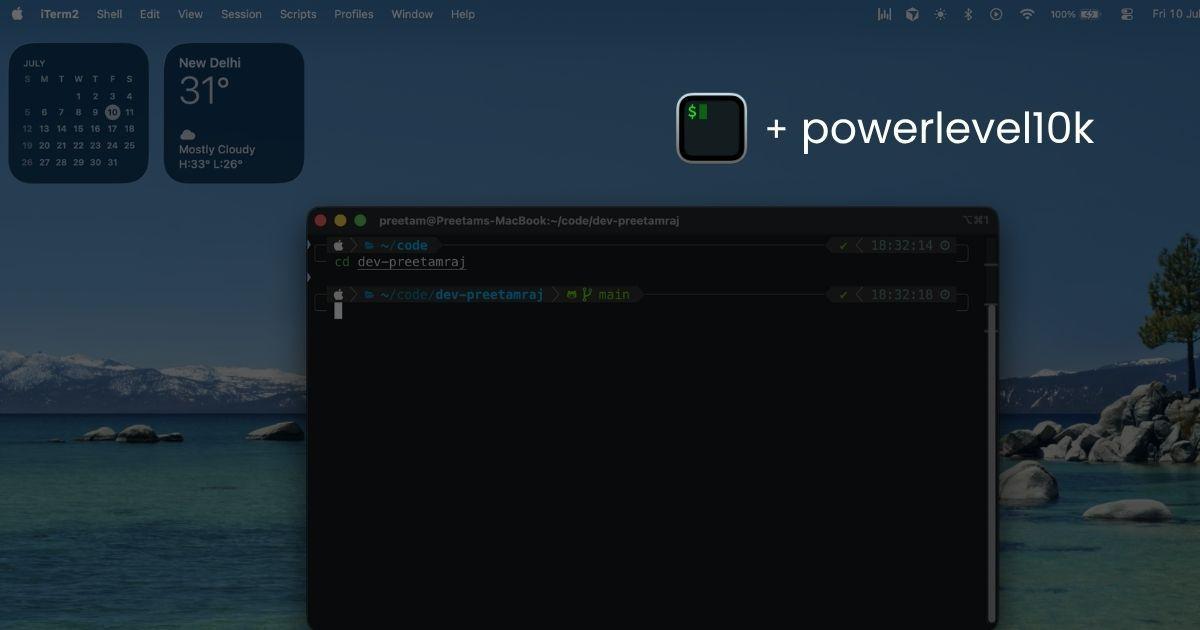Screen dimensions: 1200x630
Task: Click the JULY heading in the calendar widget
Action: (x=34, y=63)
